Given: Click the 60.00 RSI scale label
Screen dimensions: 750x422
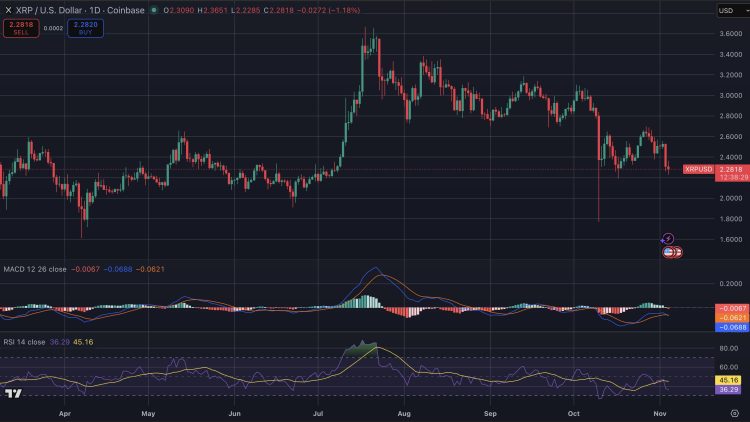Looking at the screenshot, I should [729, 367].
